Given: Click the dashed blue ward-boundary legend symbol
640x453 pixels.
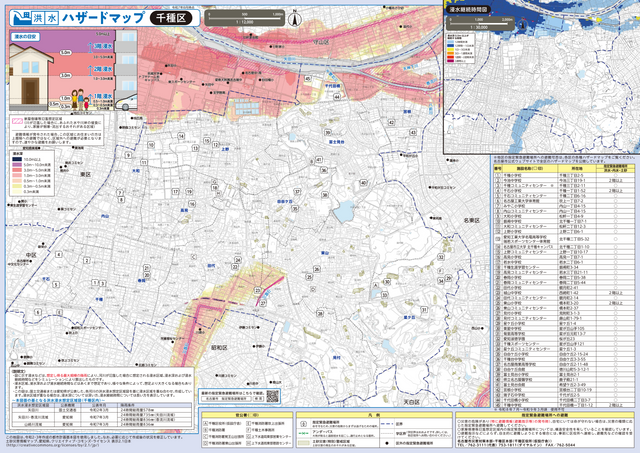Looking at the screenshot, I should click(387, 424).
